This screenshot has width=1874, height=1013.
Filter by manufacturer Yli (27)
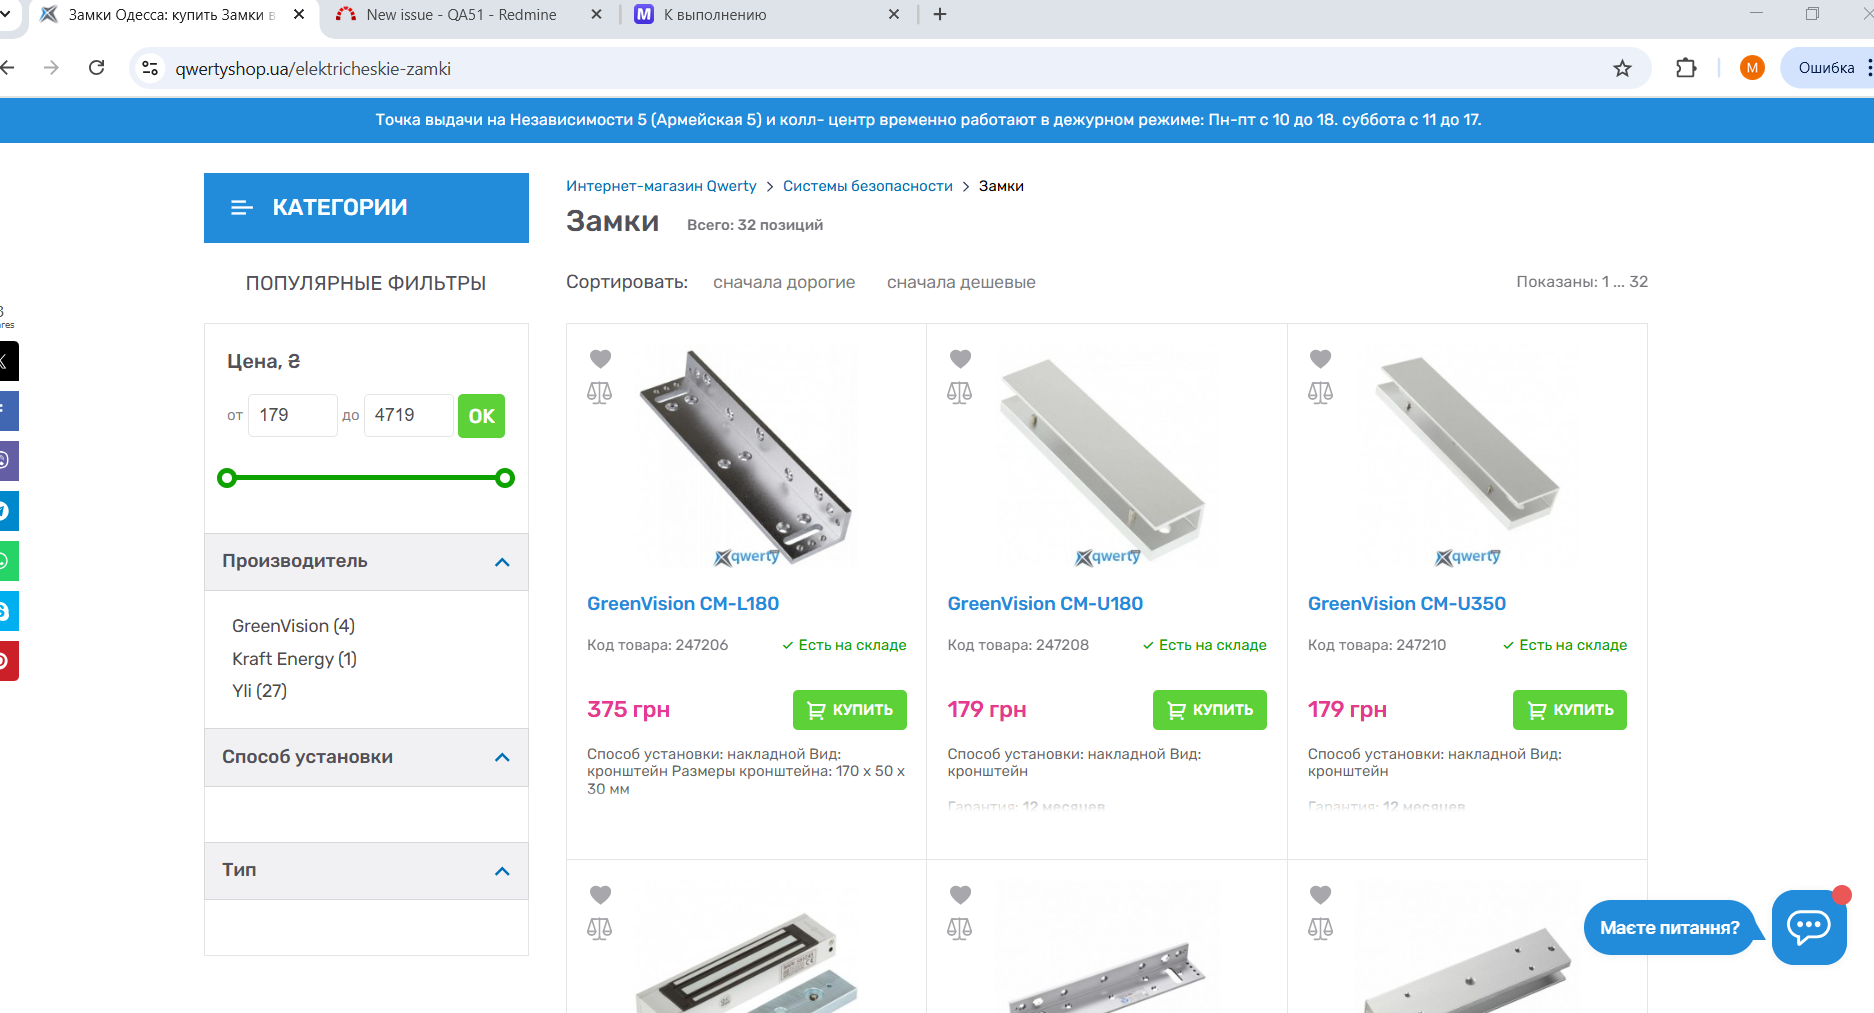tap(259, 691)
